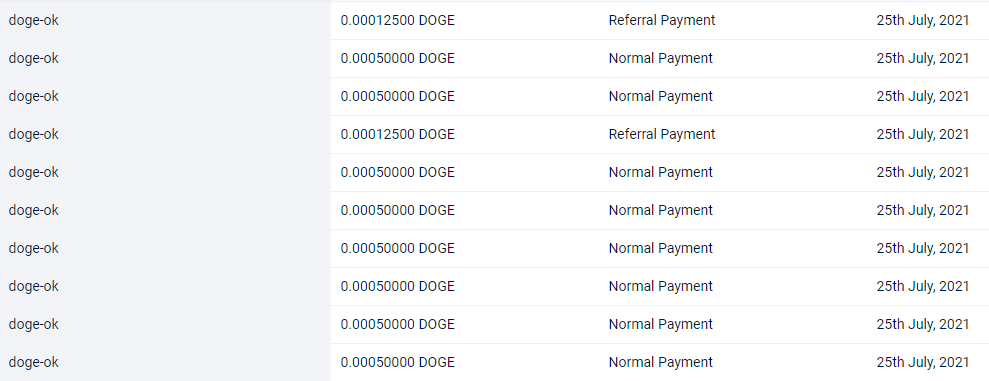Select Normal Payment in the third row
Viewport: 989px width, 381px height.
660,96
